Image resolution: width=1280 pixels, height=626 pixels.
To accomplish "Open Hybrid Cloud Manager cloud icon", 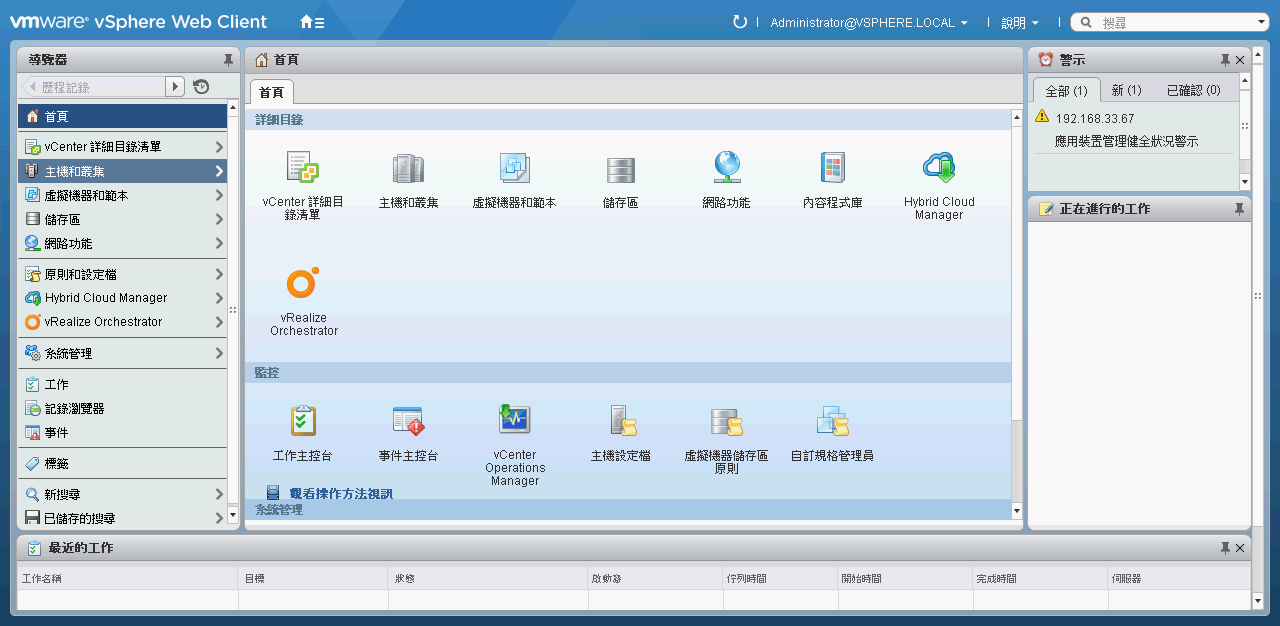I will point(939,168).
